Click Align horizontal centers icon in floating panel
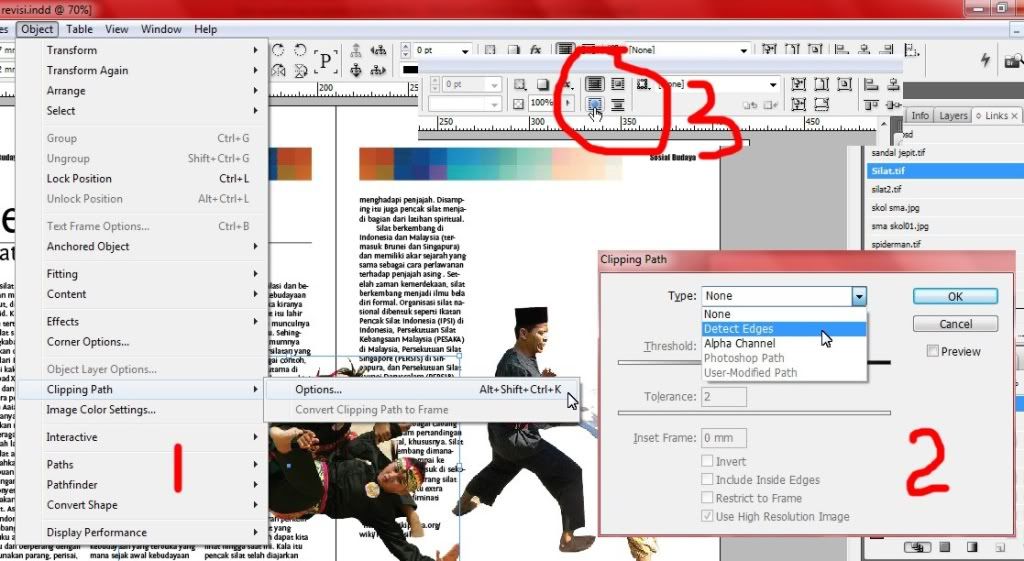The image size is (1024, 561). pyautogui.click(x=893, y=84)
